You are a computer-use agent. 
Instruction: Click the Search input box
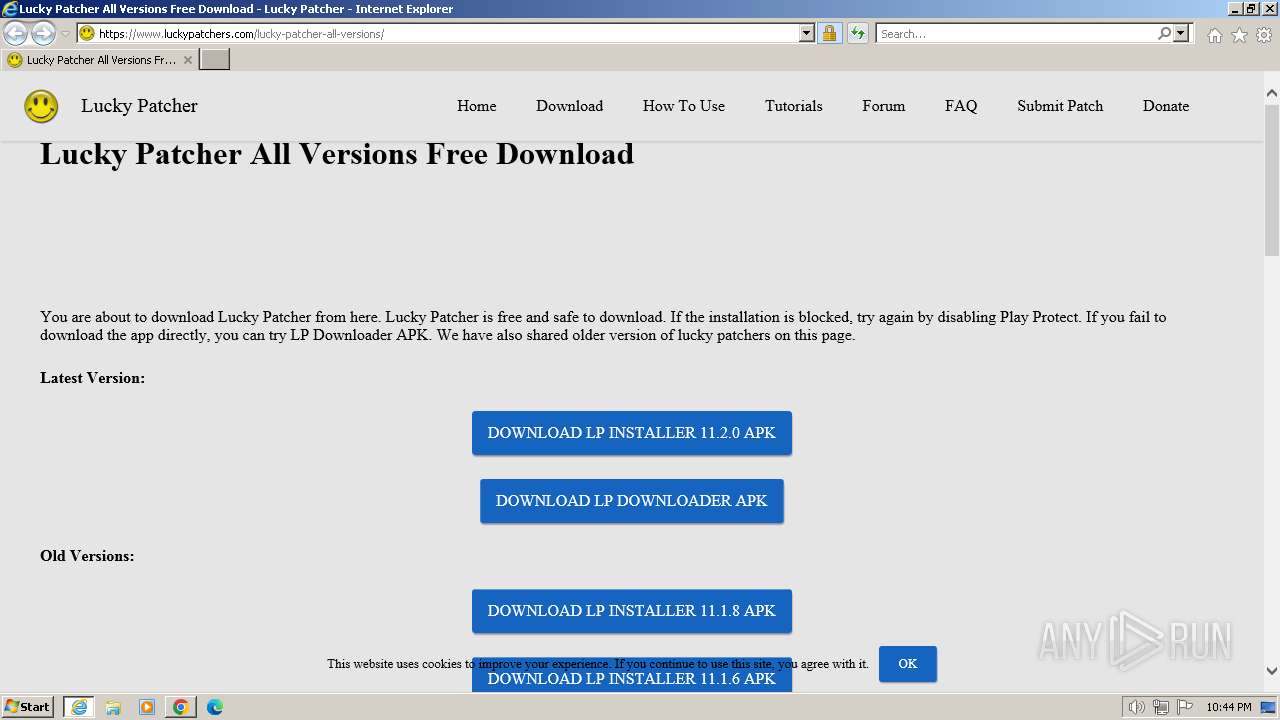point(1015,33)
